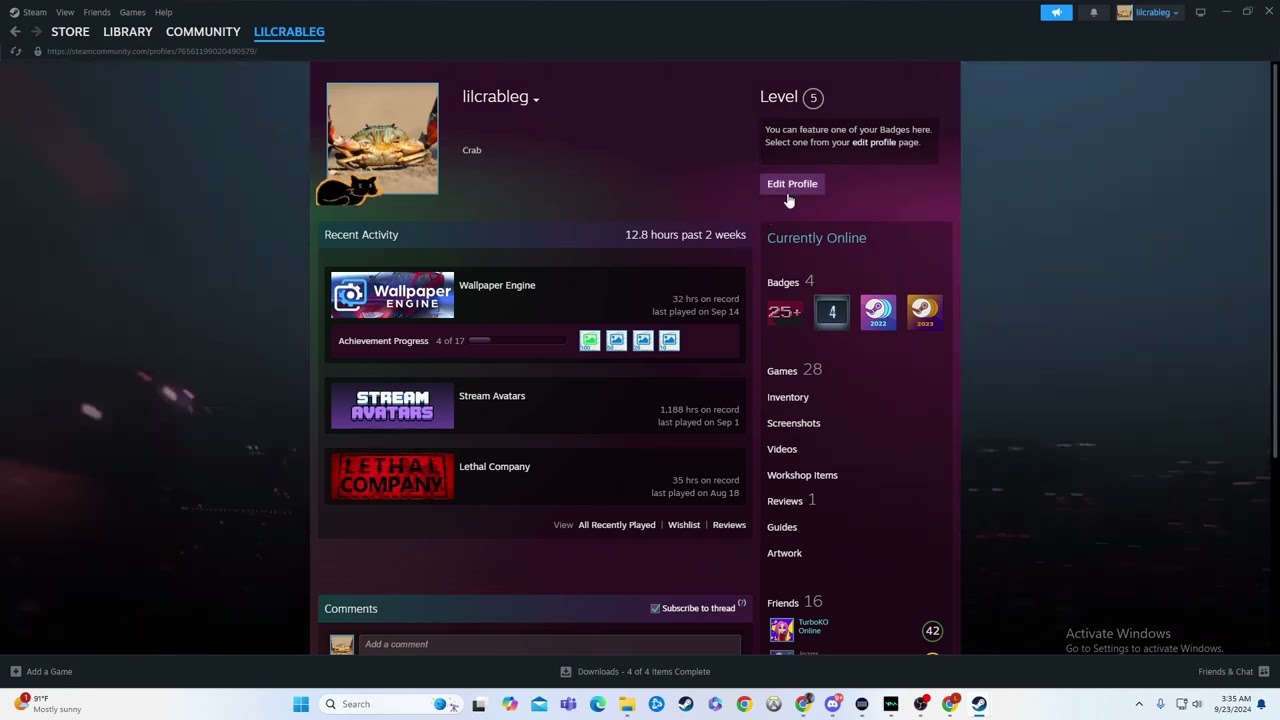Viewport: 1280px width, 720px height.
Task: Click the Steam 2023 badge icon
Action: (x=922, y=311)
